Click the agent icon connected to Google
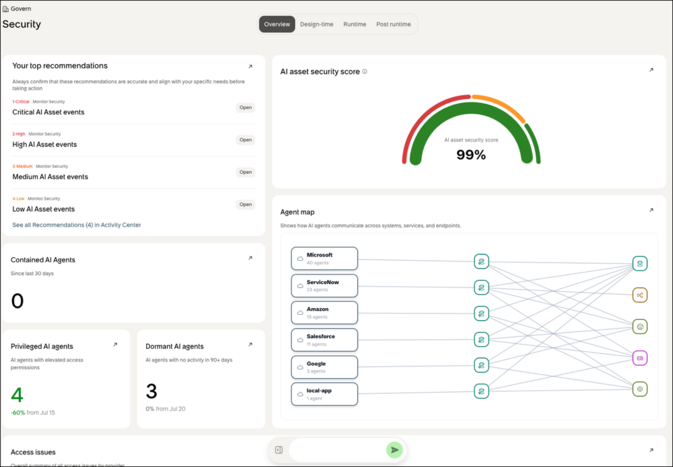The width and height of the screenshot is (673, 467). [x=481, y=365]
